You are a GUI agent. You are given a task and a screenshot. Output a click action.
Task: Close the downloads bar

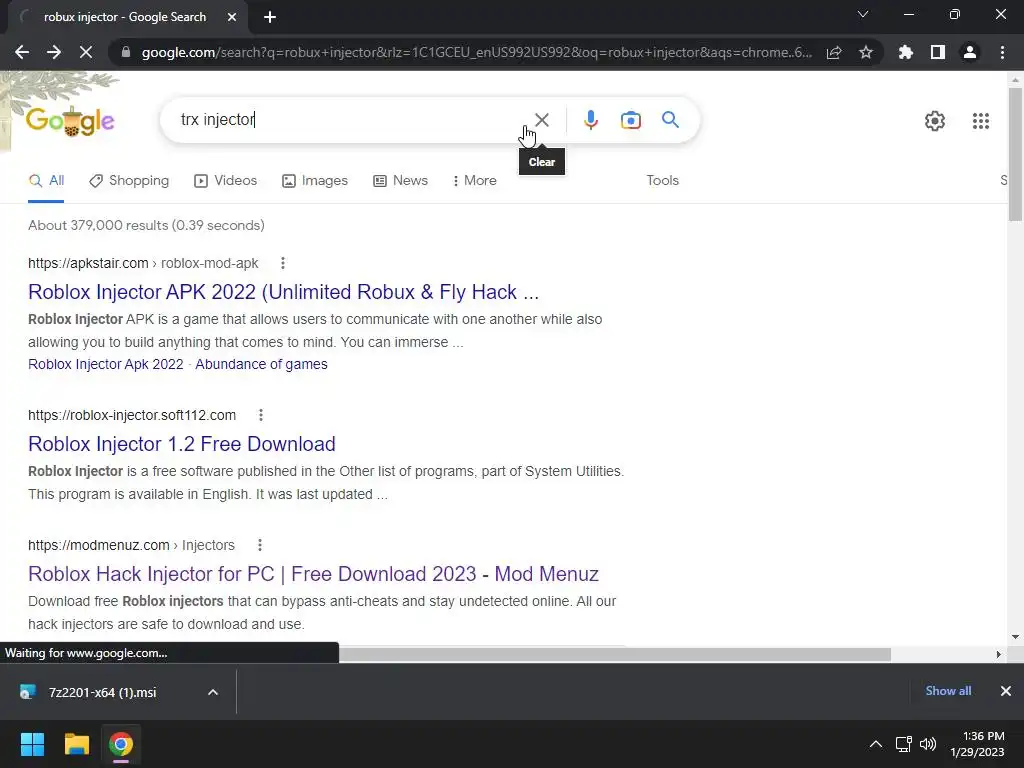click(x=1006, y=691)
